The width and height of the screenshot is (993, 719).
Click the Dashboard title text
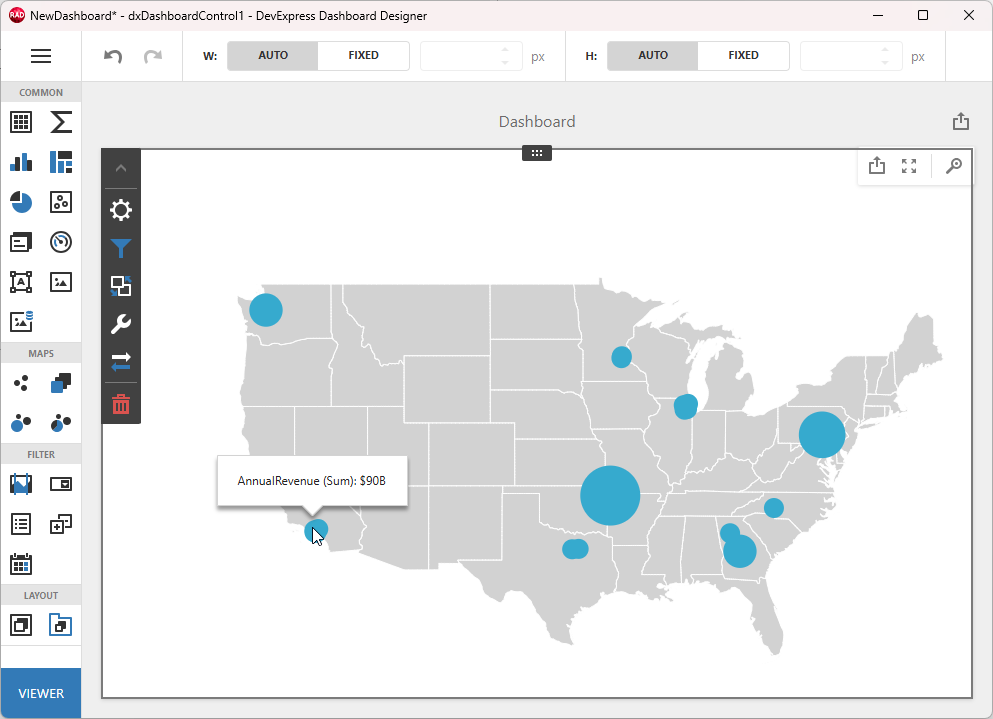(537, 121)
